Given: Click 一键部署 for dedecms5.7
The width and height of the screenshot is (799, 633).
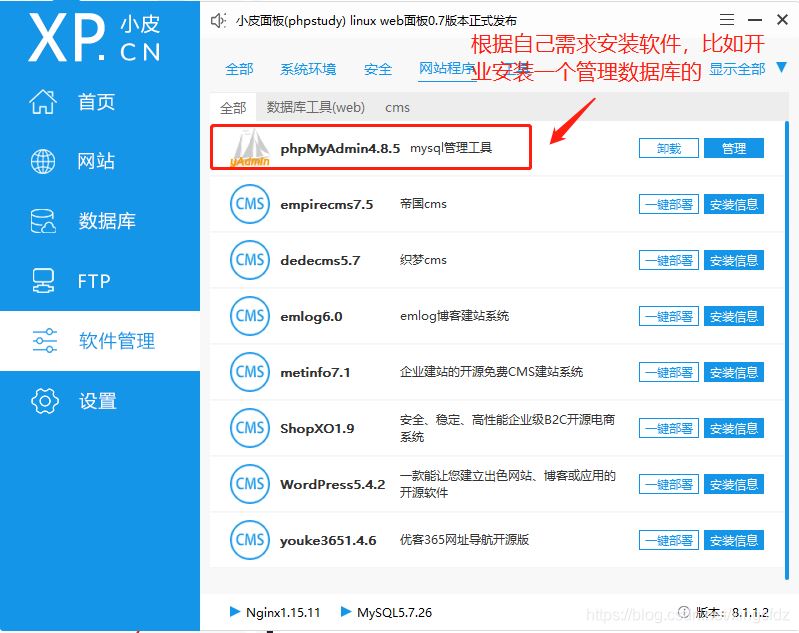Looking at the screenshot, I should click(x=669, y=260).
